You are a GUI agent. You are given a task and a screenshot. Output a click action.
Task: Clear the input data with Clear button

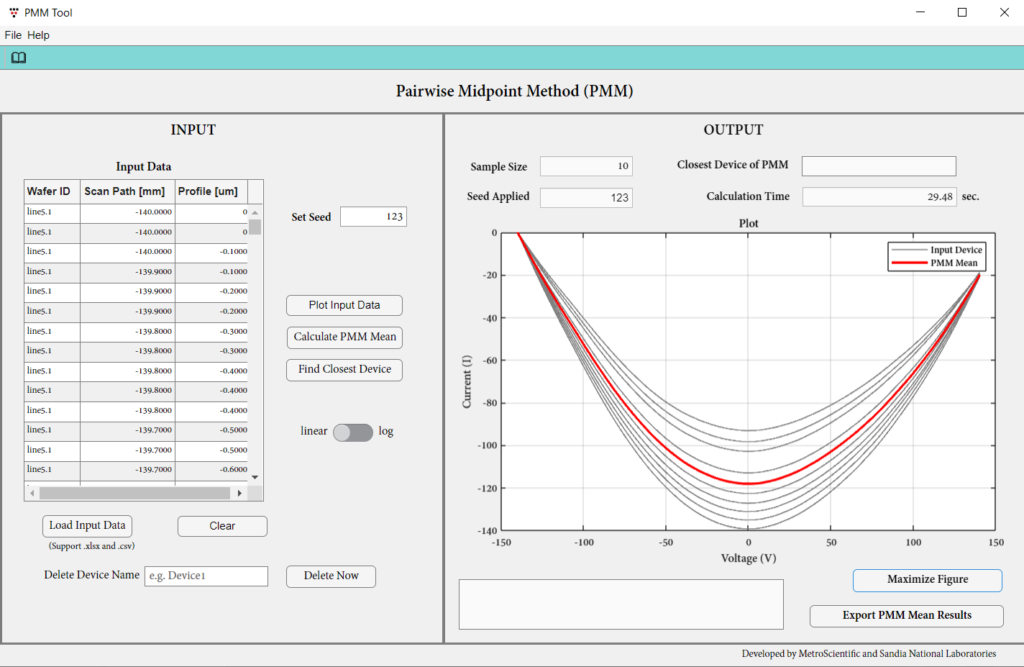pyautogui.click(x=222, y=526)
